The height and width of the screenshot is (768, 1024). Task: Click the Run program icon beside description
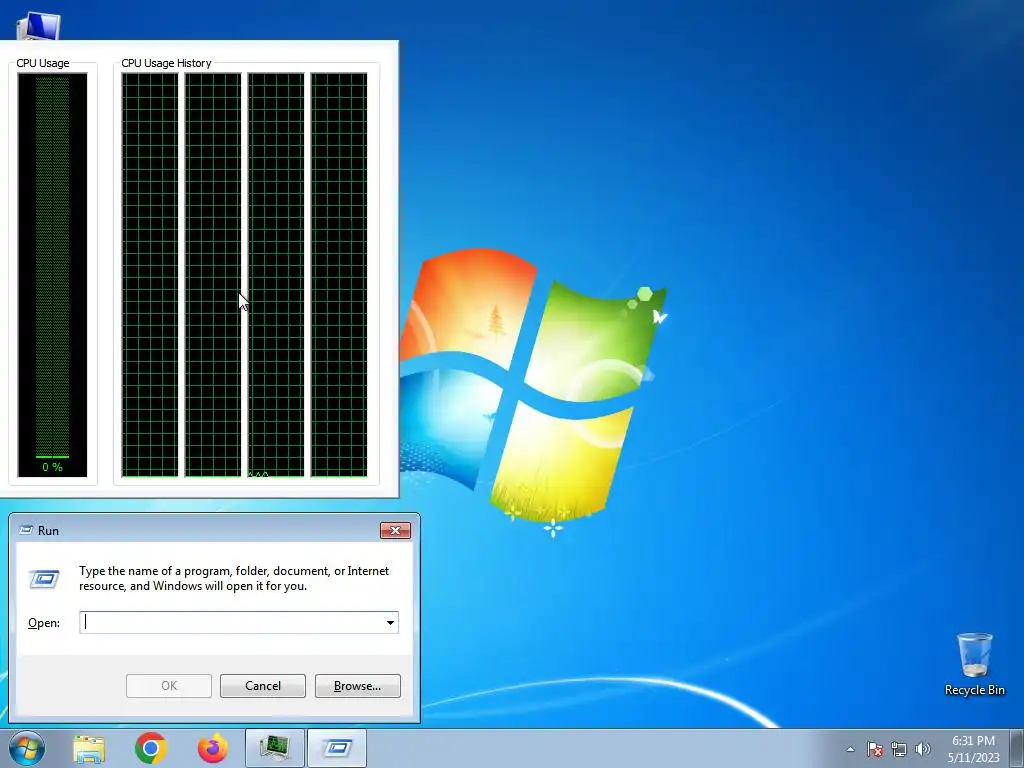tap(44, 578)
